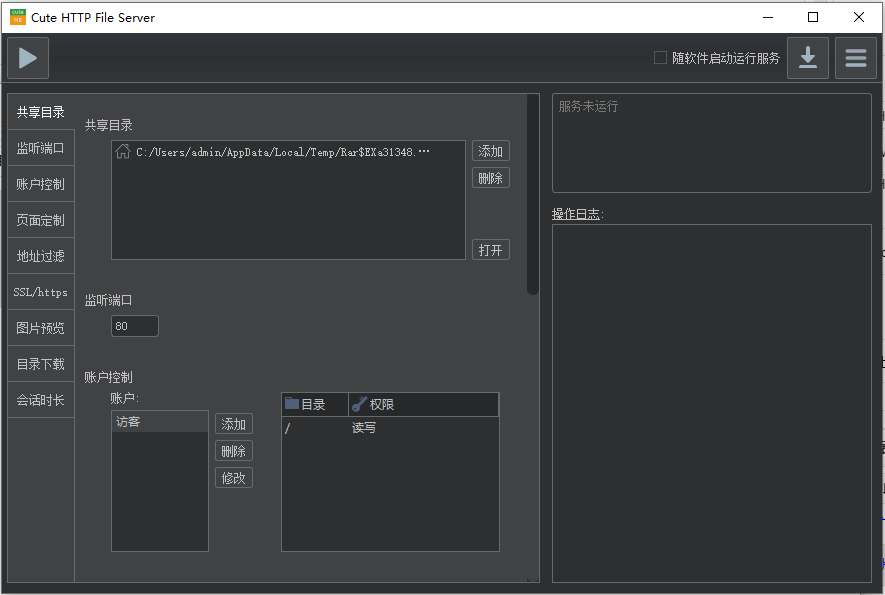885x595 pixels.
Task: Click the listening port field showing 80
Action: (135, 326)
